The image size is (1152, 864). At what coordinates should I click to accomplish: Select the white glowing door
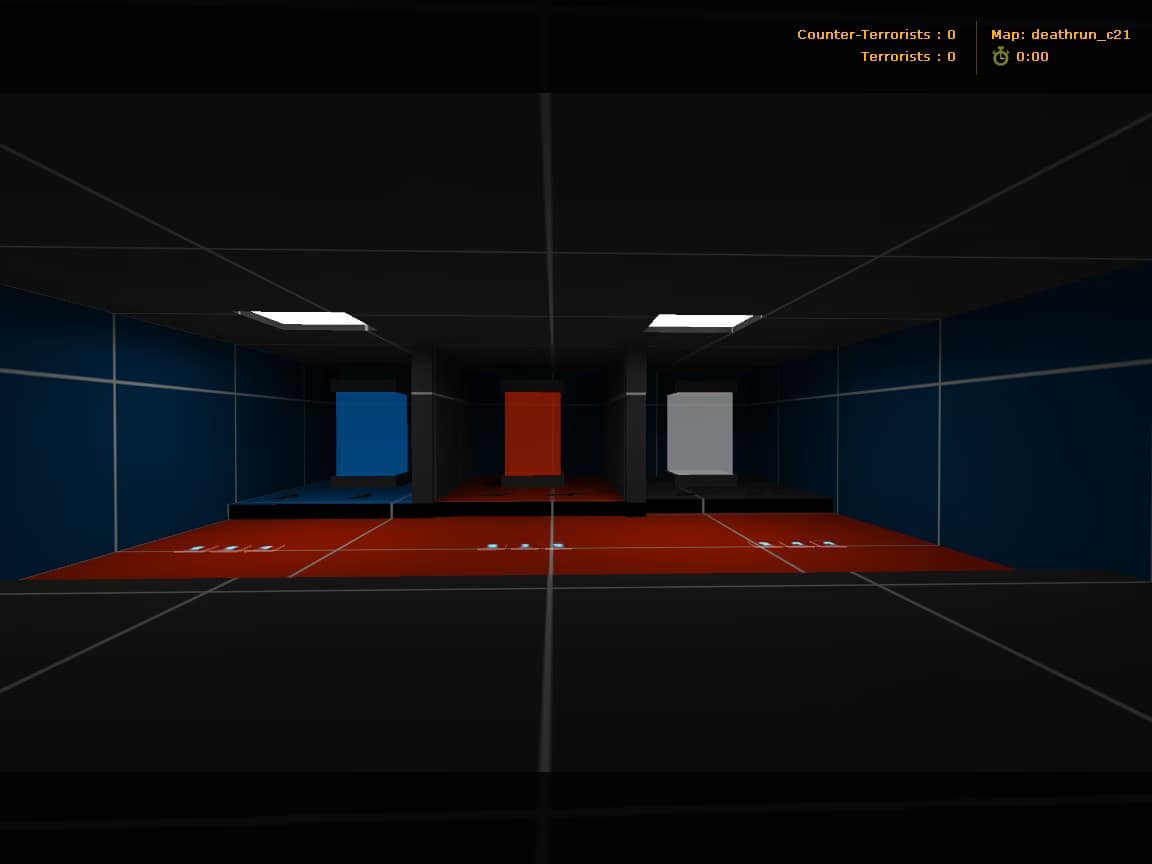699,433
